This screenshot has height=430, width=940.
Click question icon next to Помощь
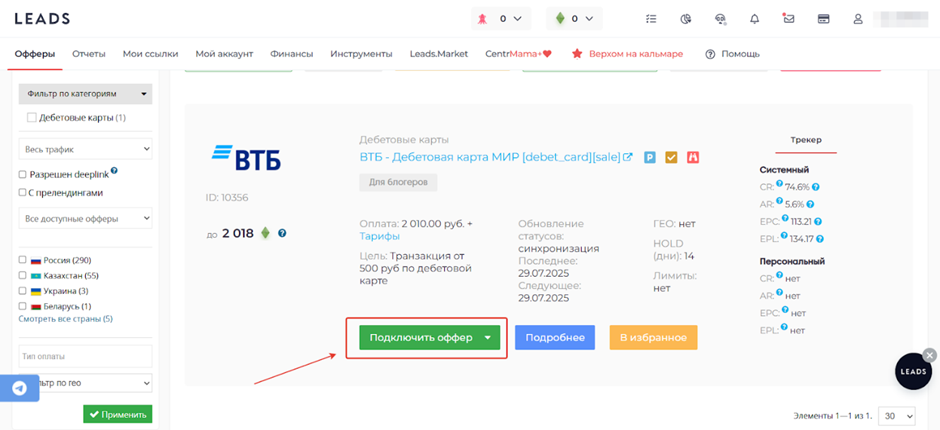pos(710,54)
